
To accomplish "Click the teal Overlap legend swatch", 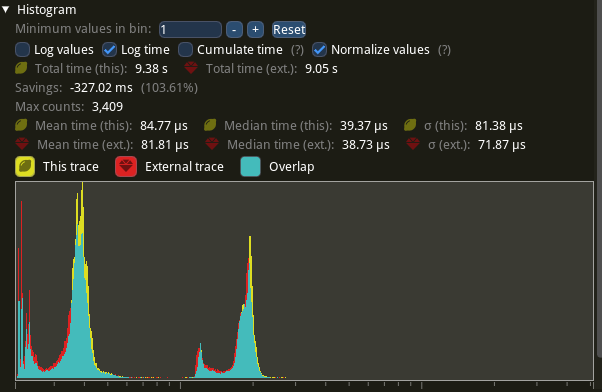I will tap(250, 167).
